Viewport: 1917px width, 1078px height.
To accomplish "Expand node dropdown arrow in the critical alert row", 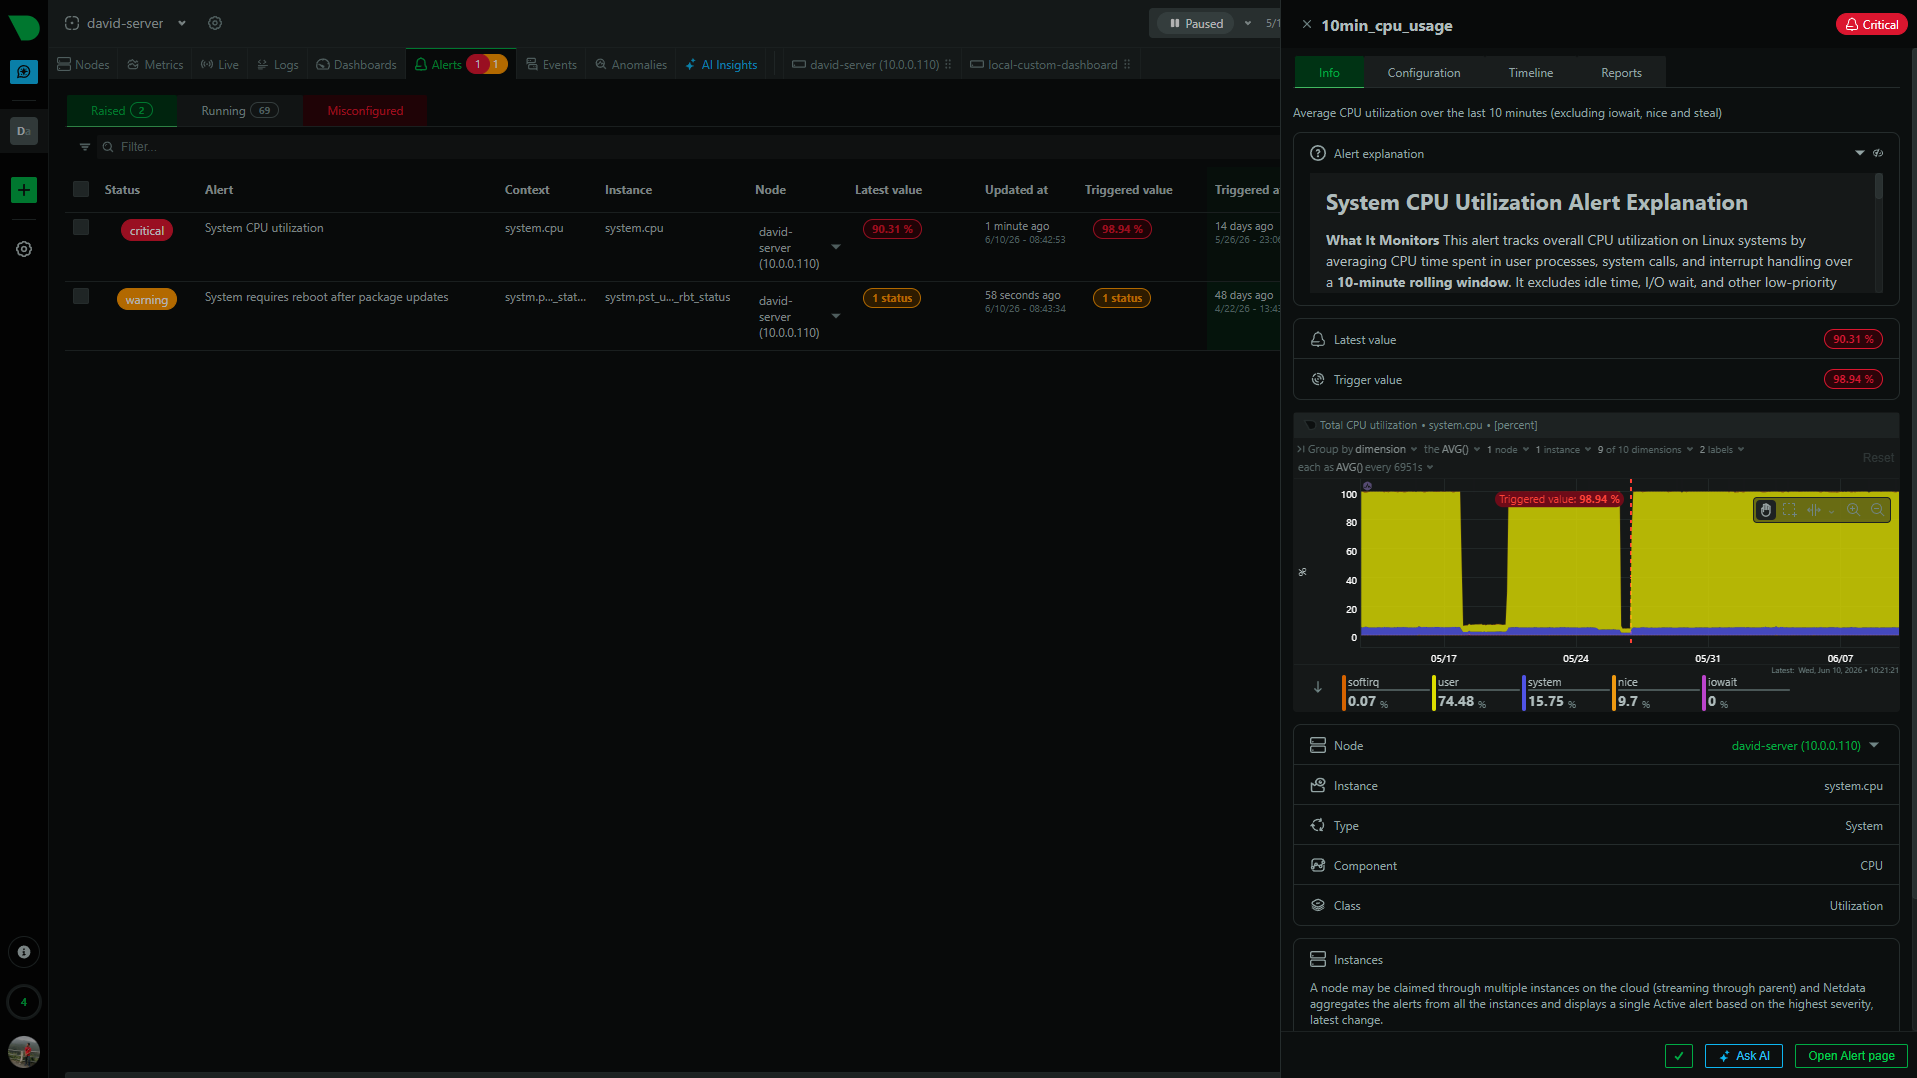I will [836, 247].
